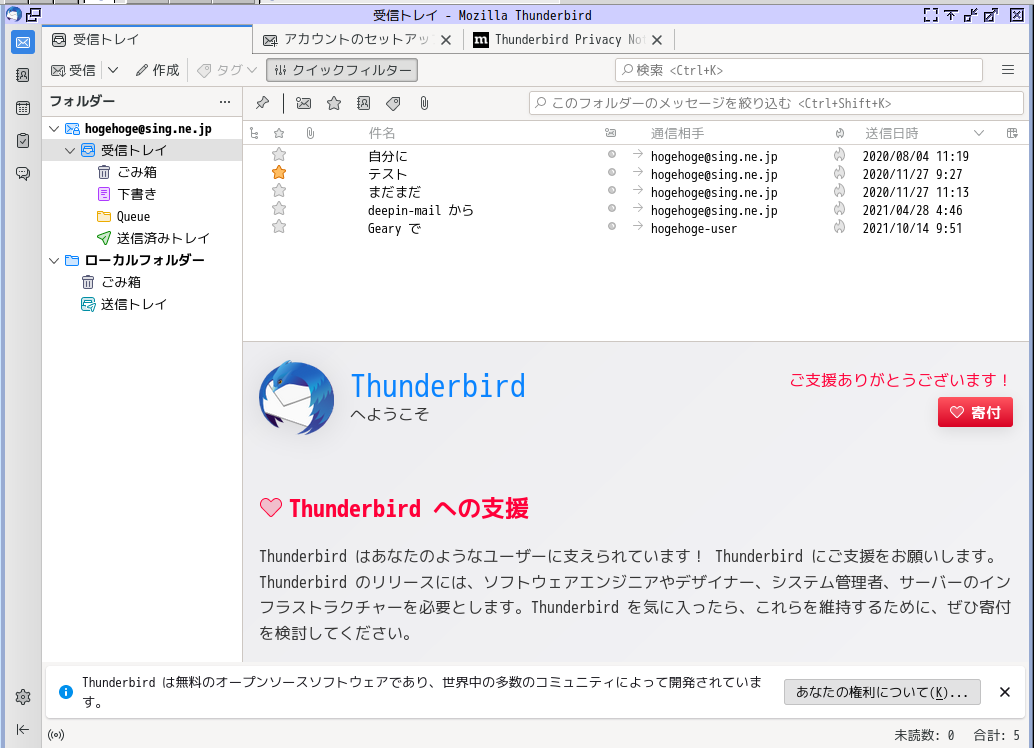Open the column picker icon
This screenshot has height=748, width=1034.
1012,133
